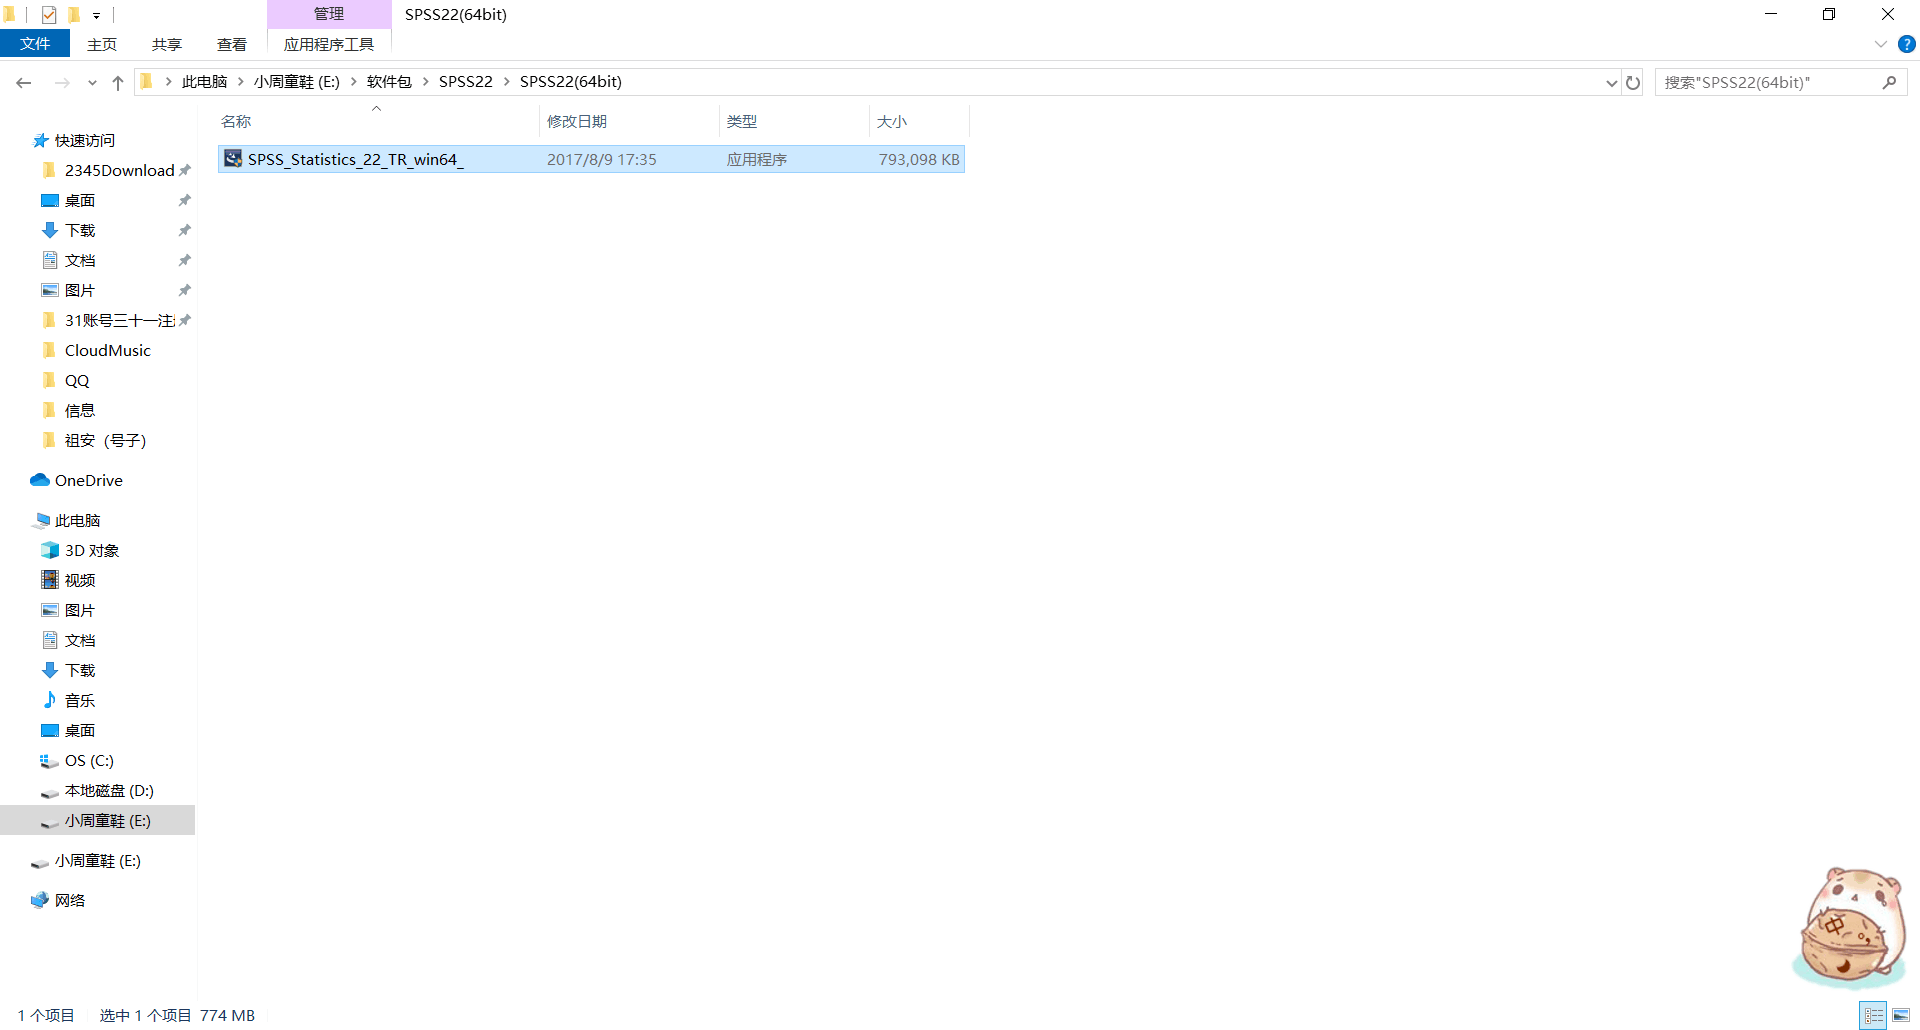1920x1030 pixels.
Task: Expand the address bar history dropdown
Action: 1611,83
